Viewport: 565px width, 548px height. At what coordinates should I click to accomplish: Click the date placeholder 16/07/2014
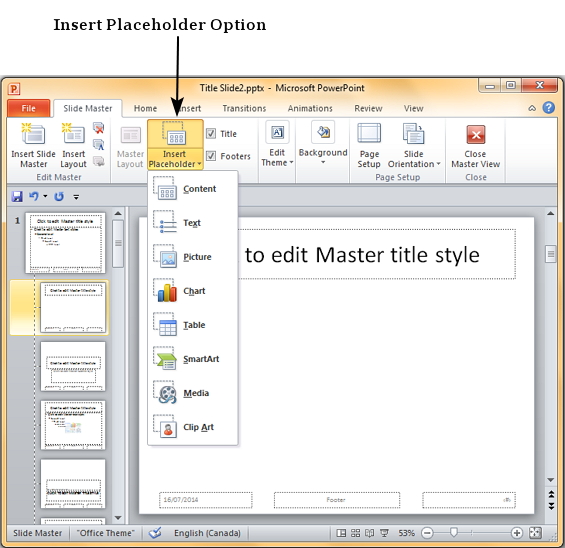[205, 500]
